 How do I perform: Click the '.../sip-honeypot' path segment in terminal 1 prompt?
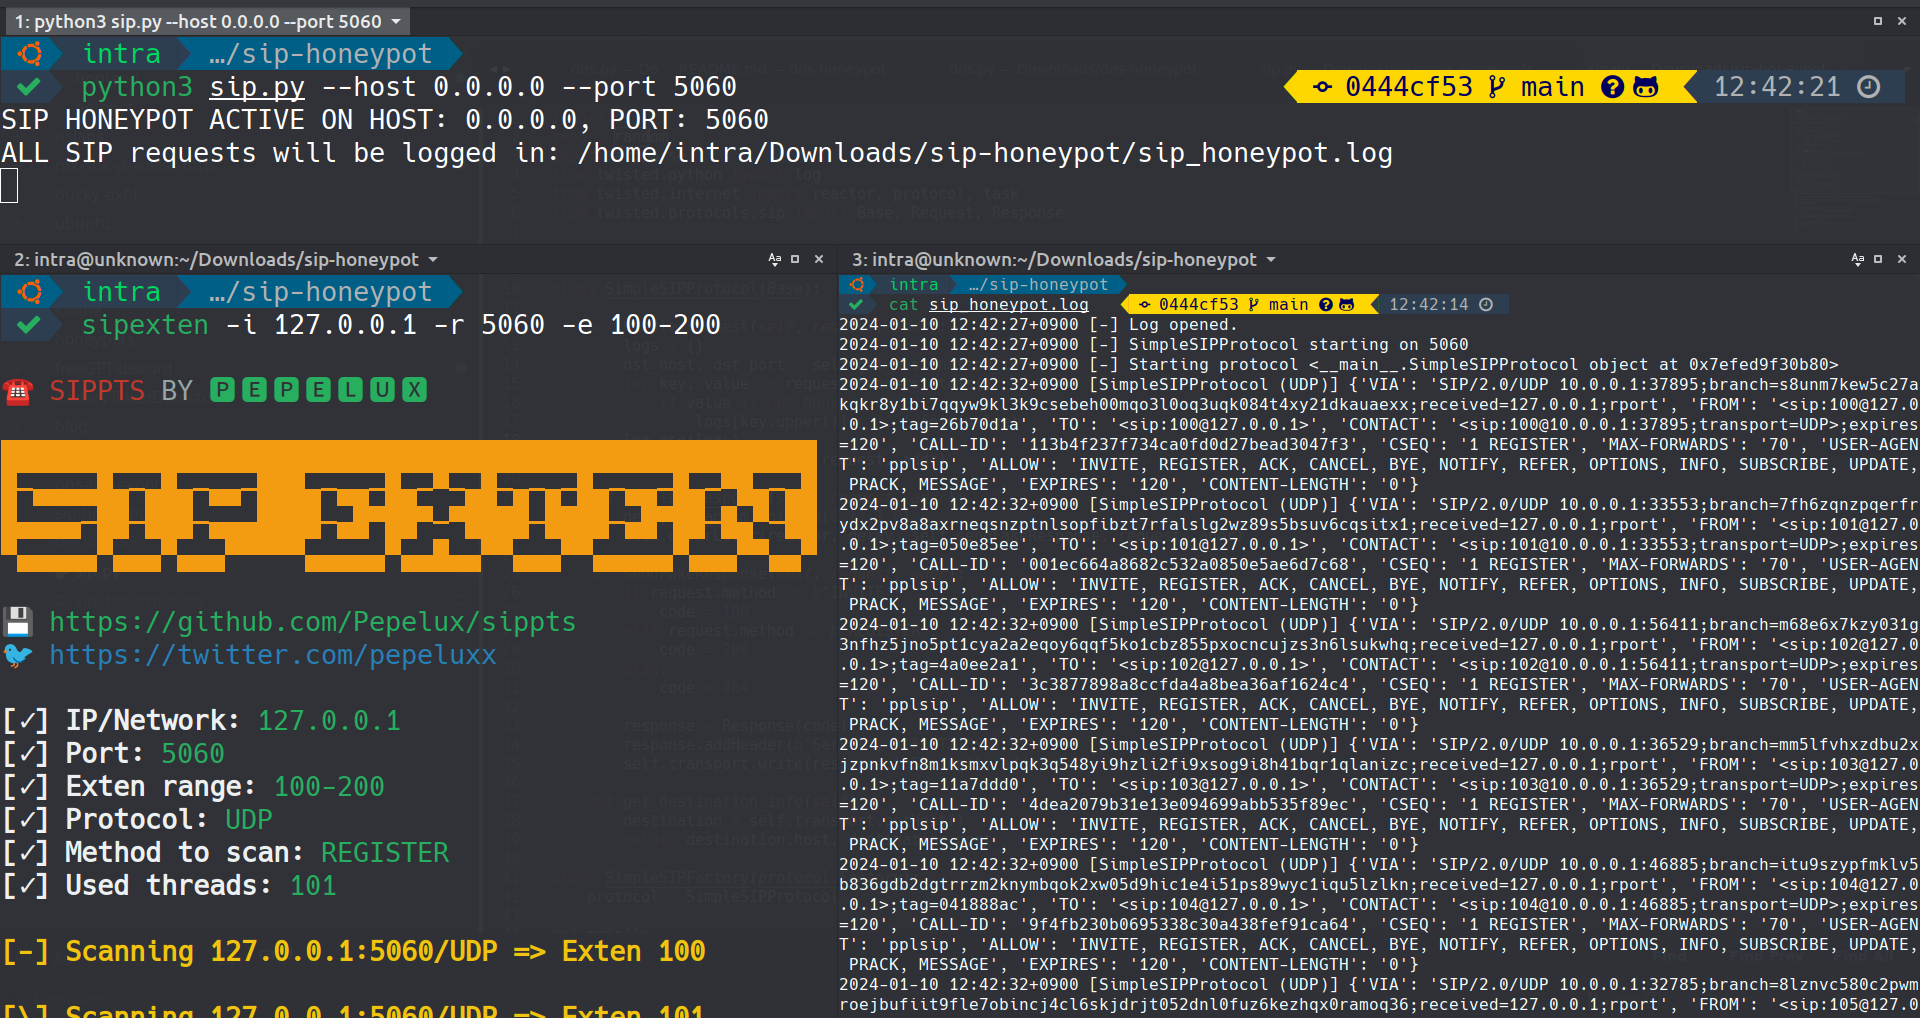pyautogui.click(x=321, y=54)
